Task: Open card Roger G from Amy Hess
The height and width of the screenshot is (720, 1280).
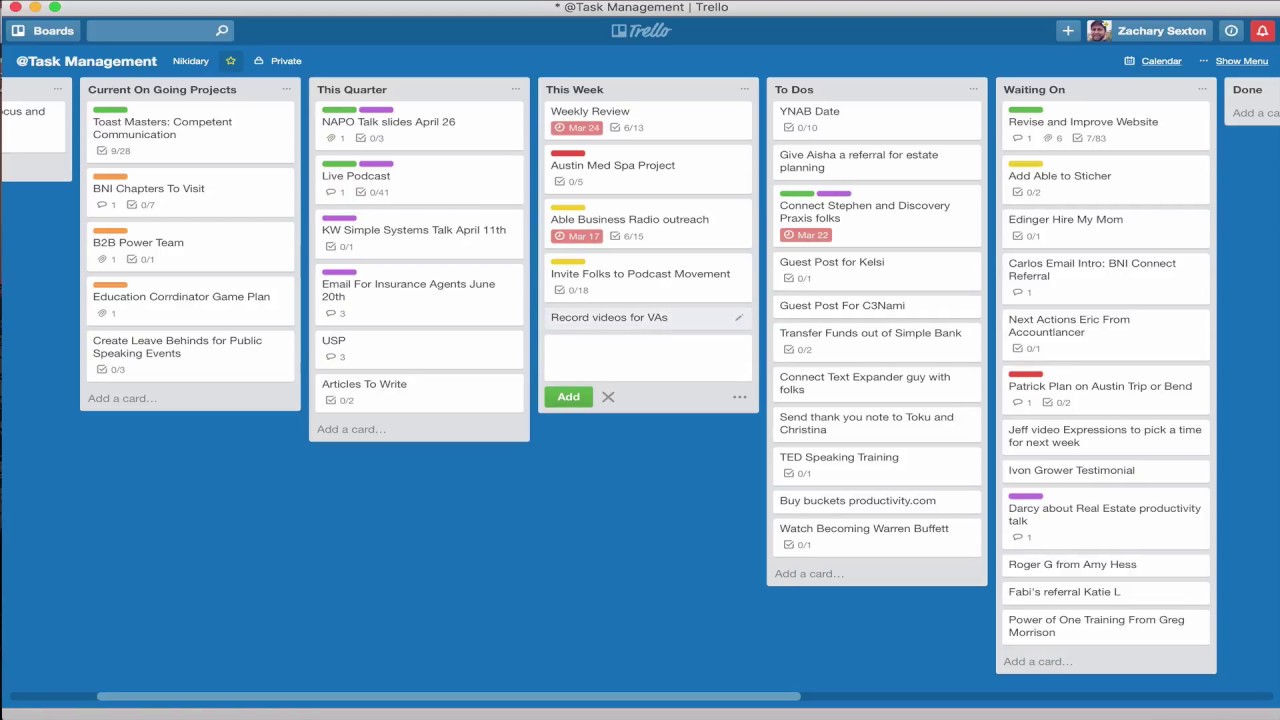Action: [x=1105, y=565]
